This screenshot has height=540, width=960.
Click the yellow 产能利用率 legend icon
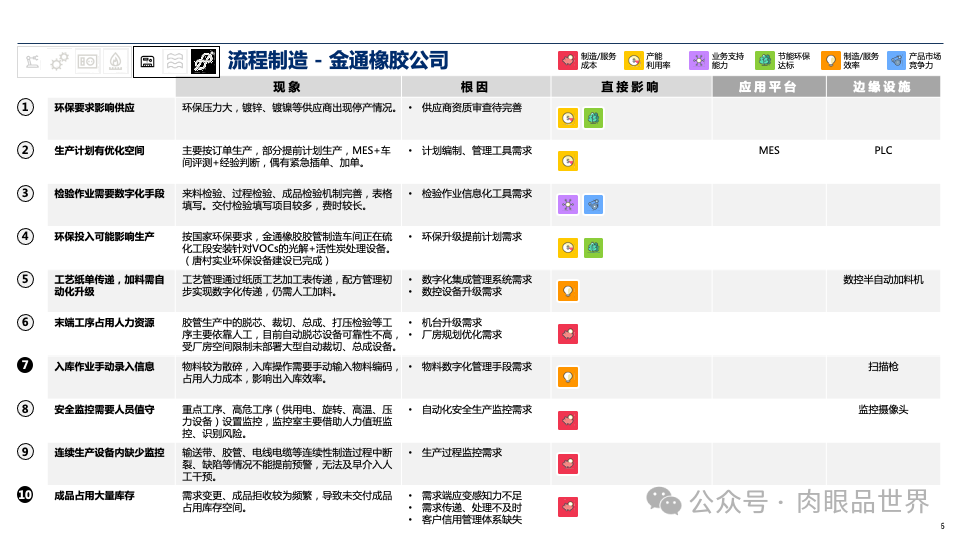[x=634, y=61]
